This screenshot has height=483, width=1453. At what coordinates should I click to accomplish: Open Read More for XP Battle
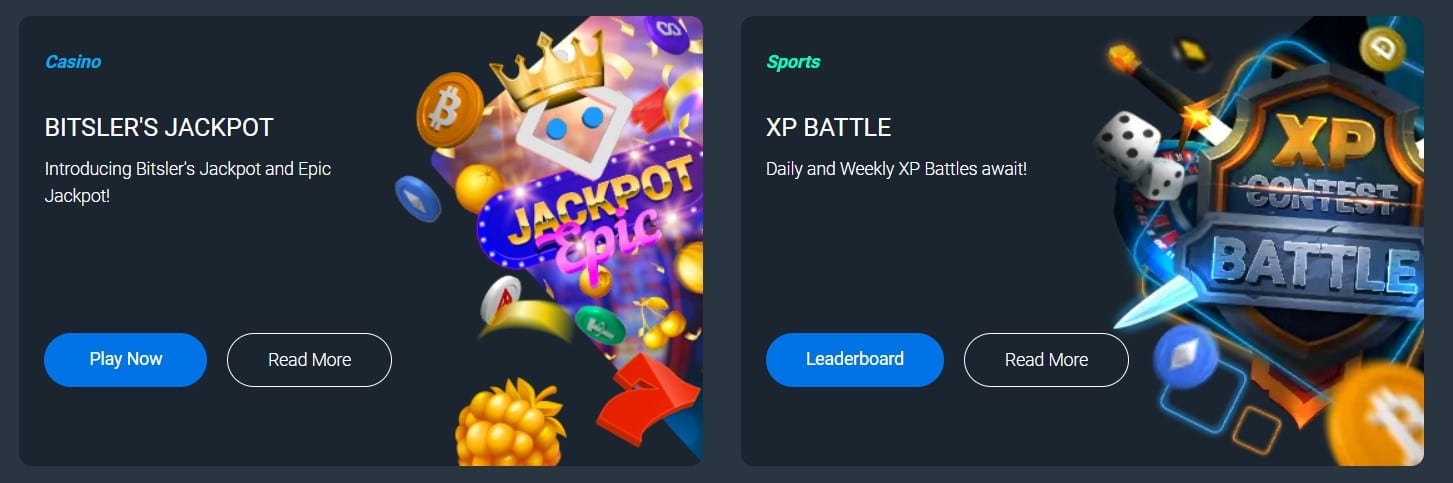point(1046,360)
